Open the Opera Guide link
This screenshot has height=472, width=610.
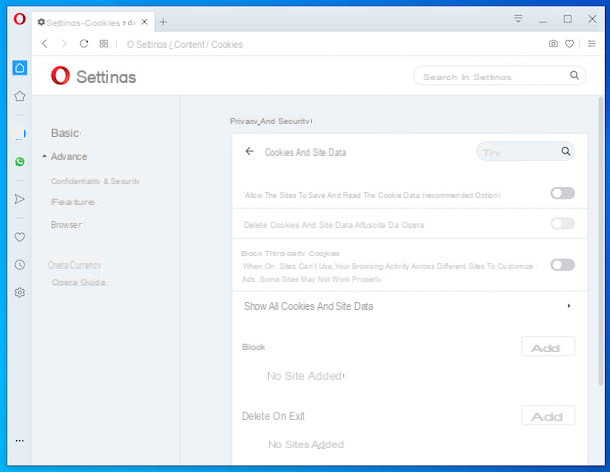[79, 282]
